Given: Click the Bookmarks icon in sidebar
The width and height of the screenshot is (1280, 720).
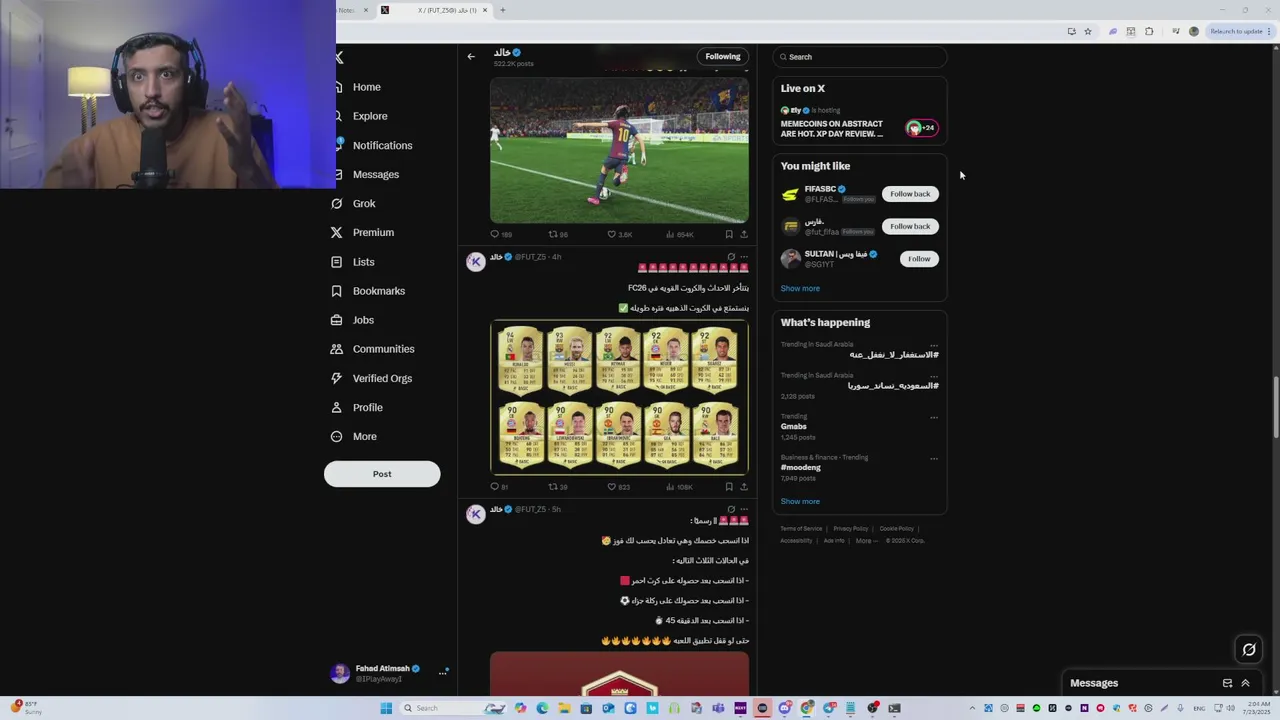Looking at the screenshot, I should tap(337, 291).
